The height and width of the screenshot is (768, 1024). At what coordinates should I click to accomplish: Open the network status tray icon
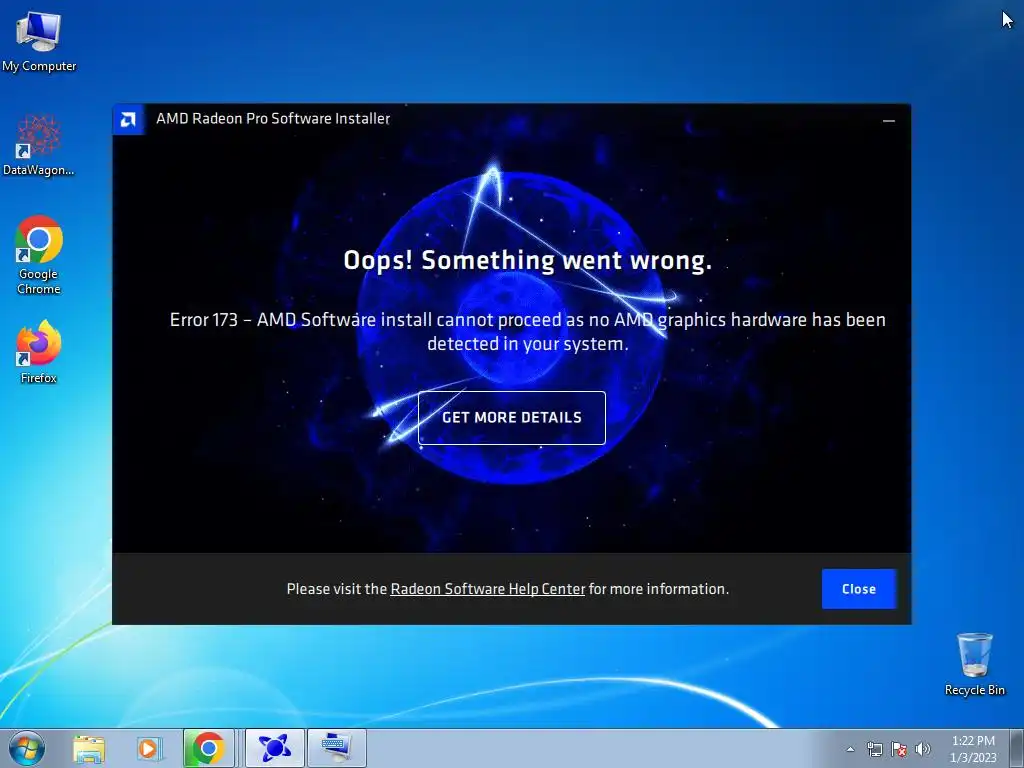click(874, 749)
